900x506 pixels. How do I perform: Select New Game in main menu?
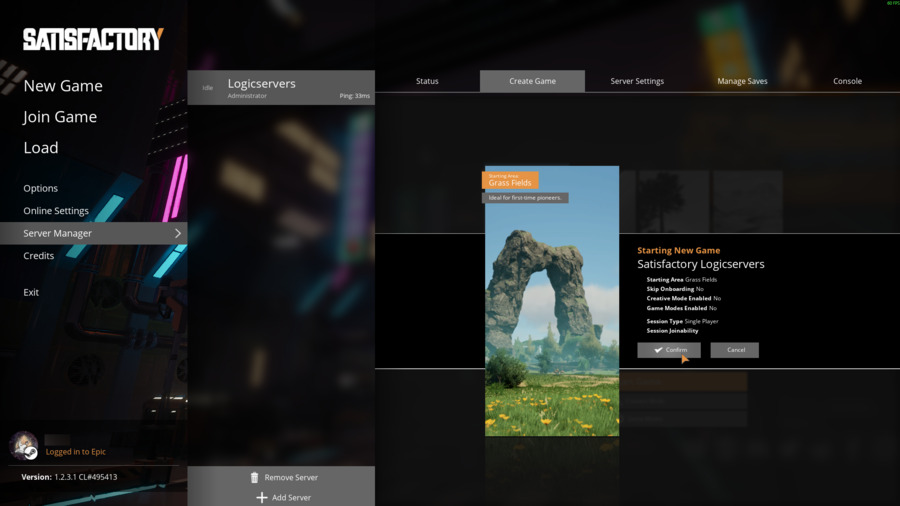pyautogui.click(x=63, y=86)
